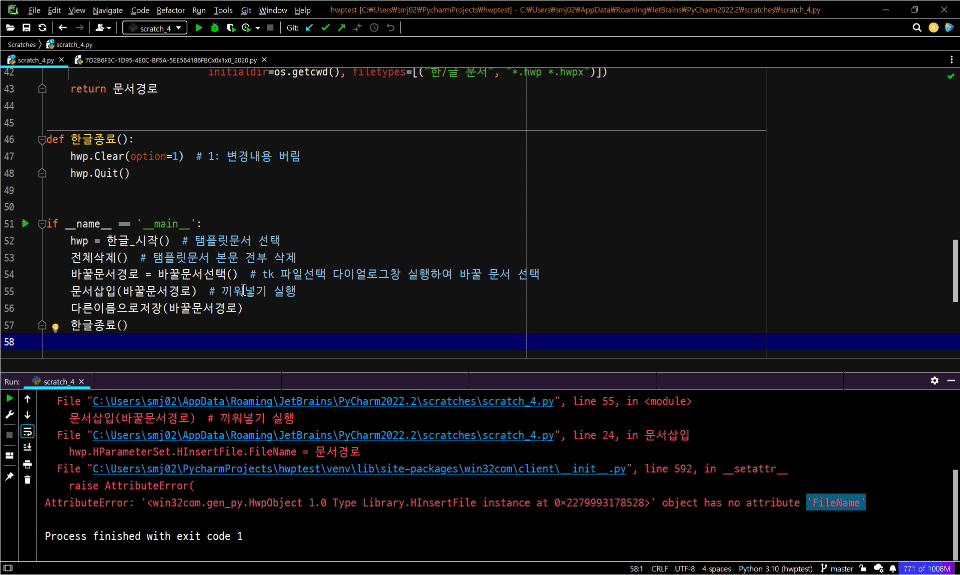Open the File menu
This screenshot has width=960, height=575.
[x=34, y=10]
